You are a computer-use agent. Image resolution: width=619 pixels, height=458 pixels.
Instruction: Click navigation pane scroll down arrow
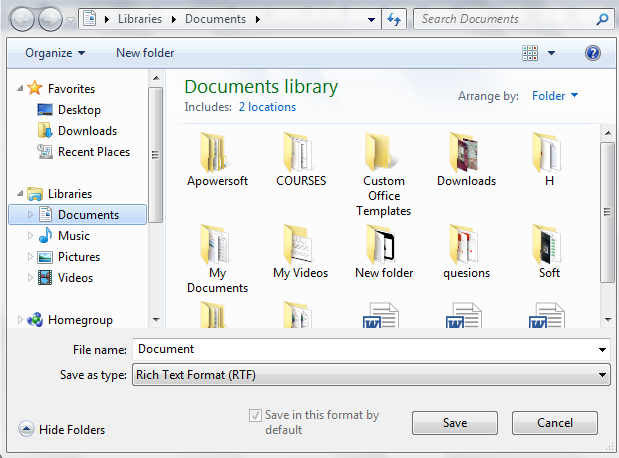(156, 319)
